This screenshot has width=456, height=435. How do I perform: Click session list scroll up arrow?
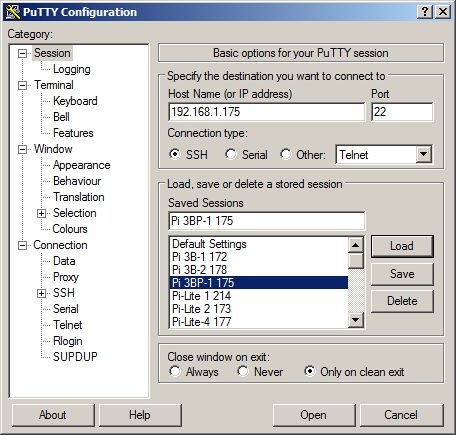356,245
